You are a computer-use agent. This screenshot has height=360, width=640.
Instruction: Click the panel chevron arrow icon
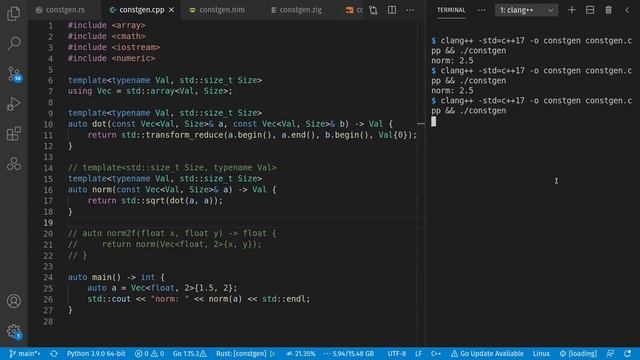pos(627,10)
